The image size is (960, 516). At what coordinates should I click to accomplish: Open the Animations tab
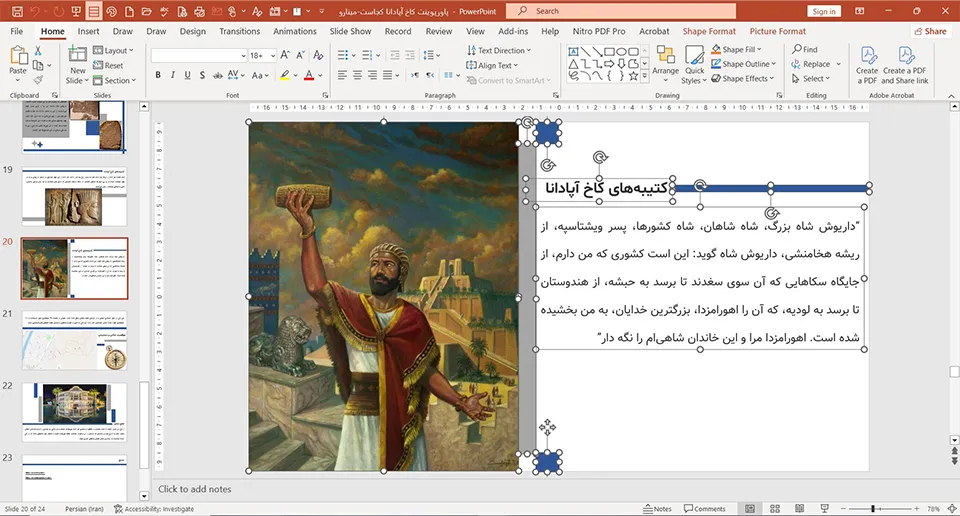[294, 31]
